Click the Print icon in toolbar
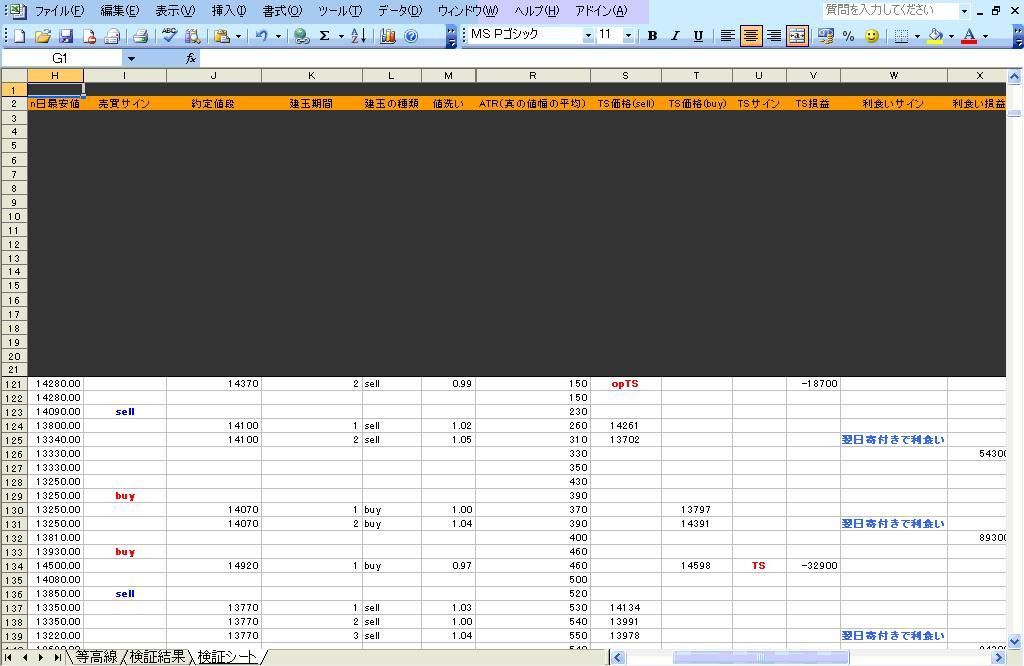Screen dimensions: 1024x666 click(x=140, y=36)
